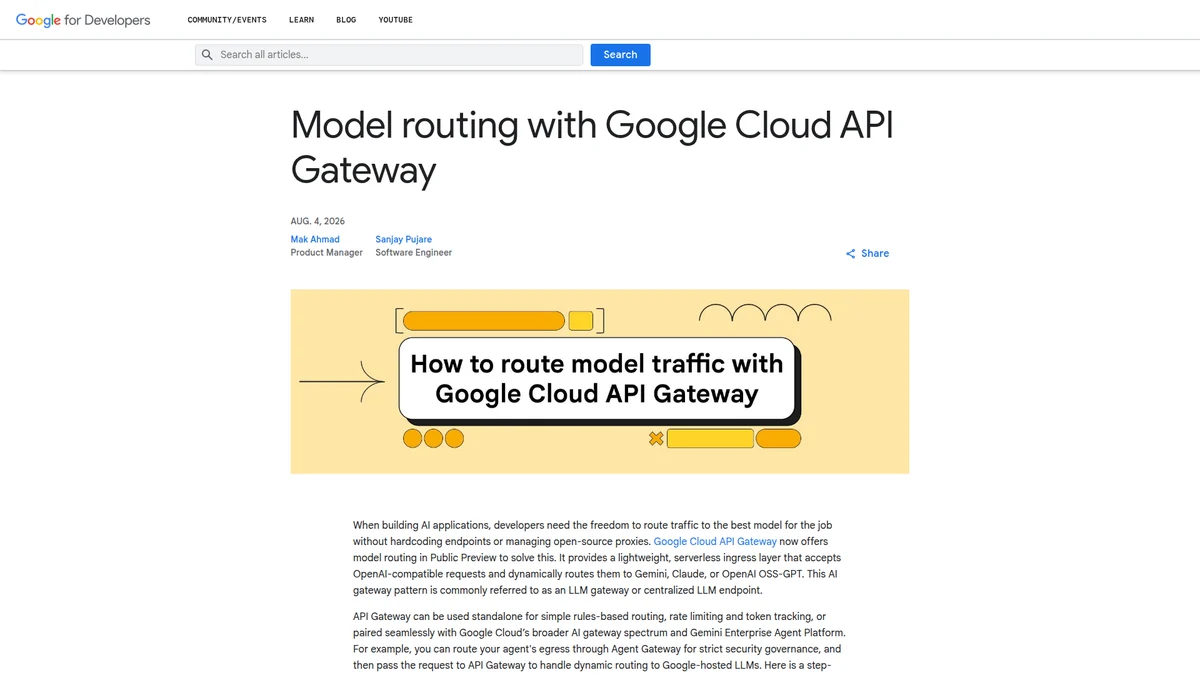This screenshot has width=1200, height=675.
Task: Open the Google for Developers logo home
Action: coord(83,20)
